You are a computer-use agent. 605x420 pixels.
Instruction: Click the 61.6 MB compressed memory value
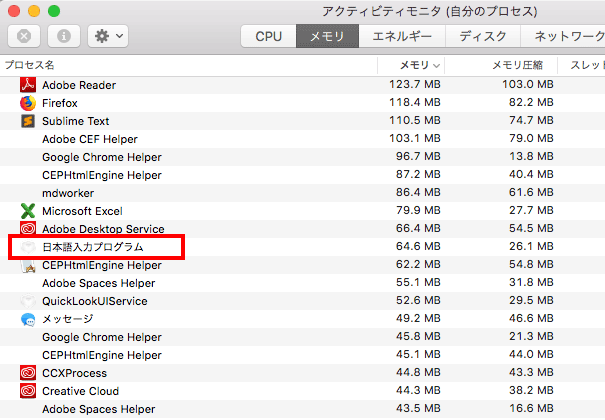[531, 192]
